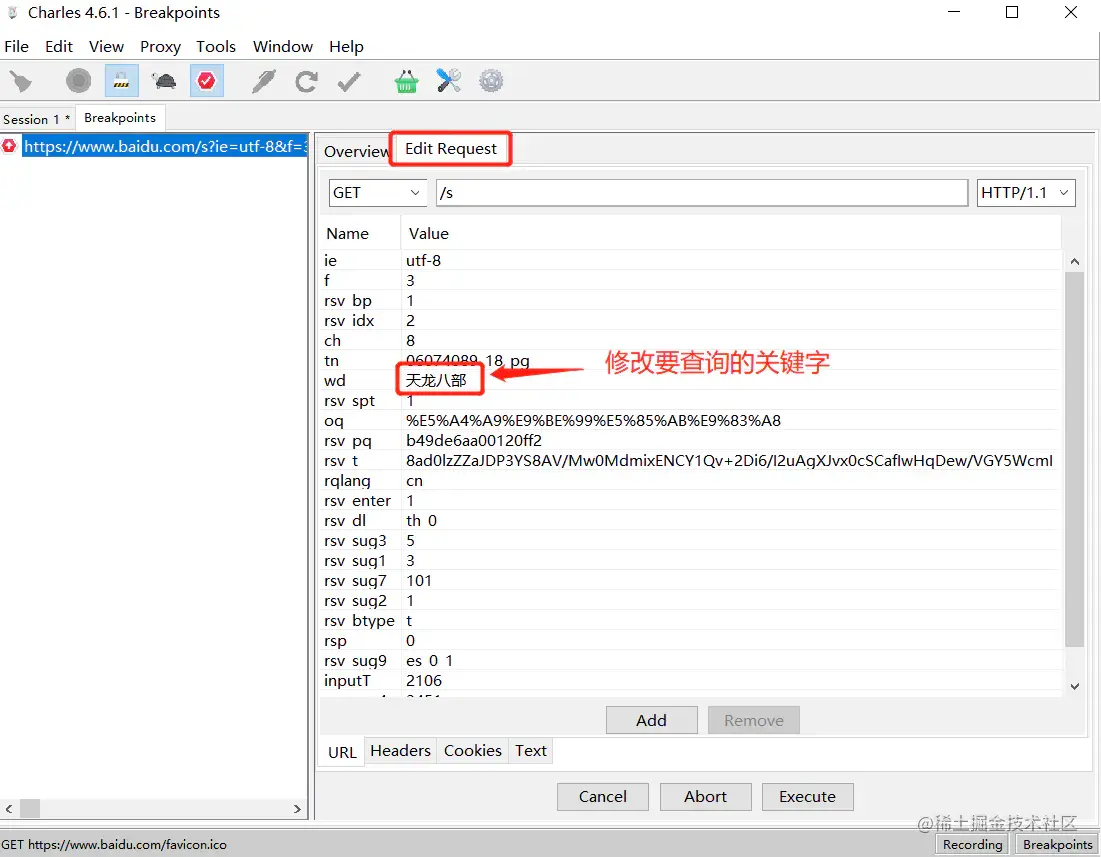This screenshot has width=1101, height=857.
Task: Open the Help menu
Action: point(346,46)
